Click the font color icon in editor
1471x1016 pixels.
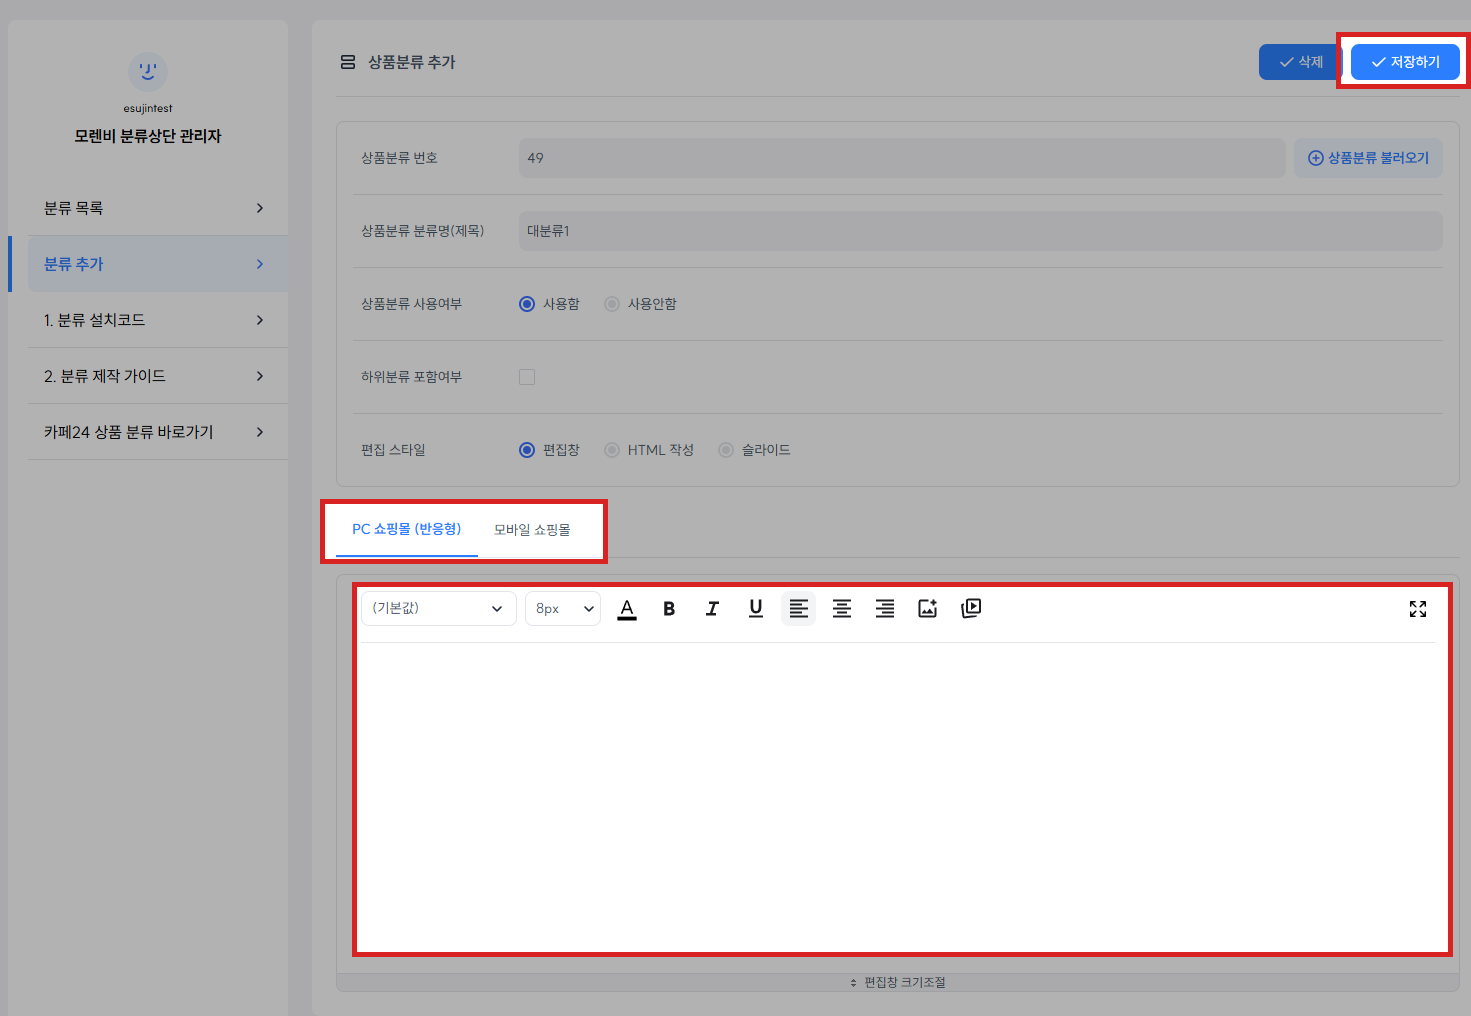point(627,609)
